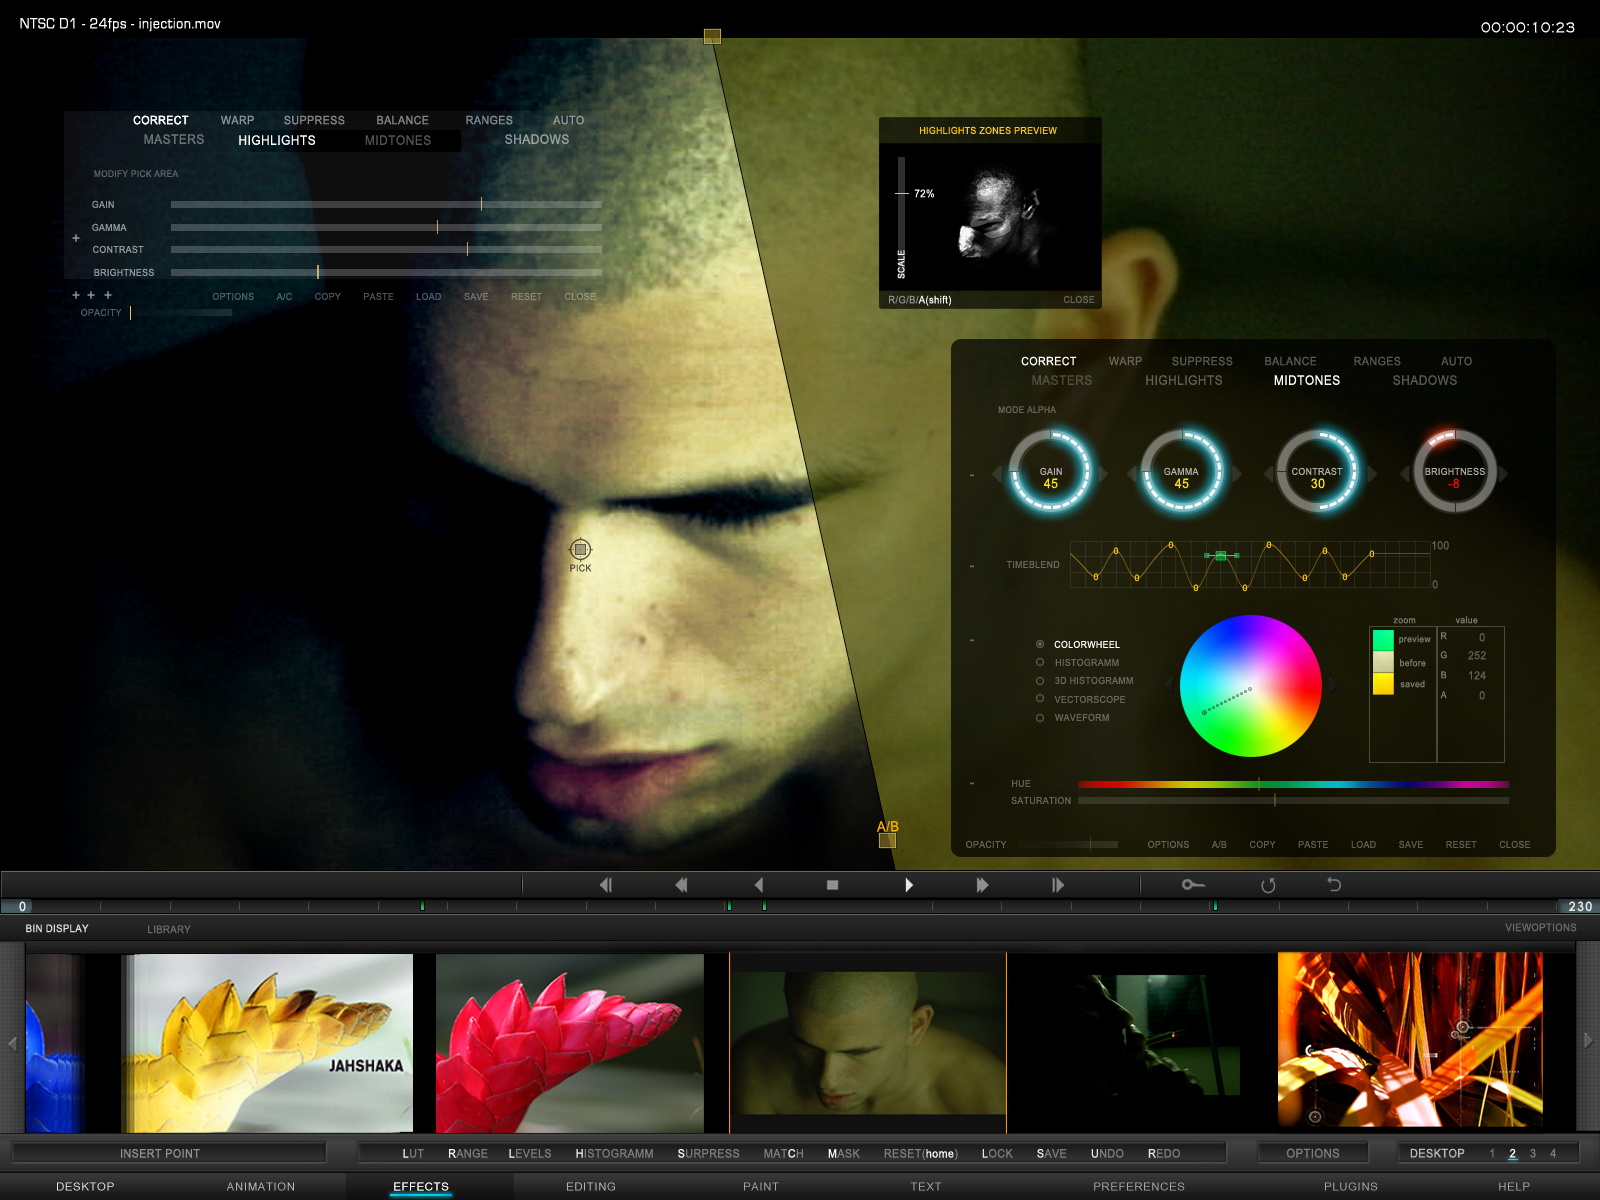Click HISTOGRAMM in the effects toolbar
This screenshot has height=1200, width=1600.
coord(614,1154)
